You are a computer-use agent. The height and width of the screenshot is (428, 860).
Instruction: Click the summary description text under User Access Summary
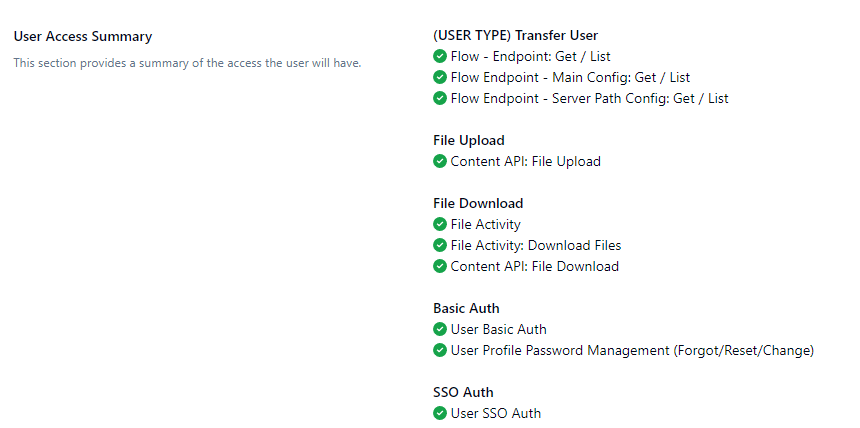[187, 63]
